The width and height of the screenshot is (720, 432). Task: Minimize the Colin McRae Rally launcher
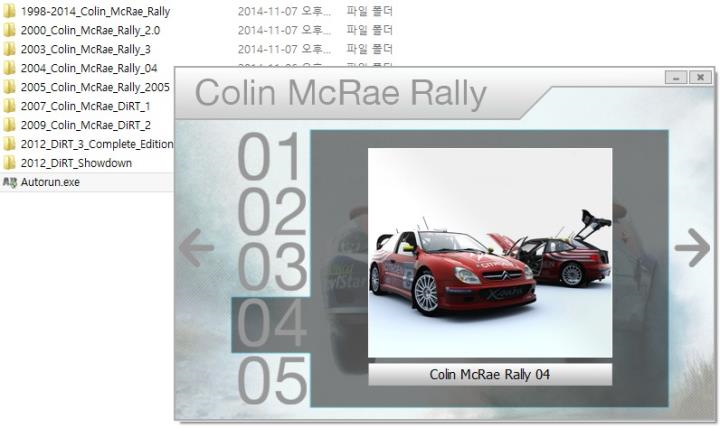(x=676, y=78)
